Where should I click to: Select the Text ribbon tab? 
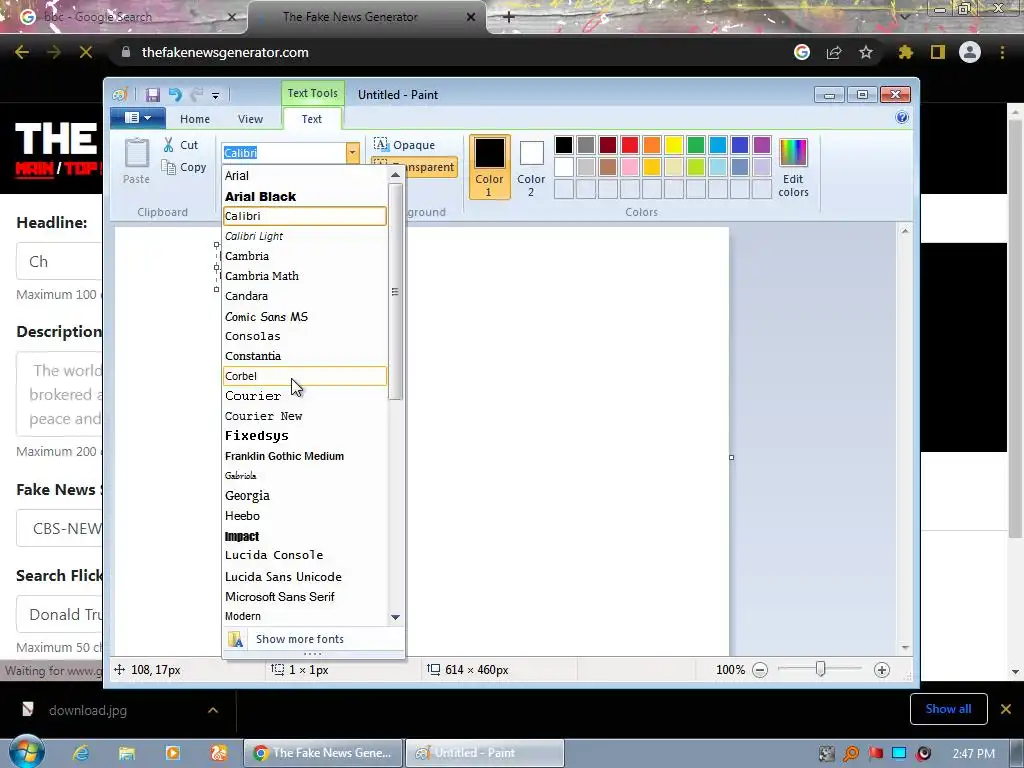click(312, 119)
